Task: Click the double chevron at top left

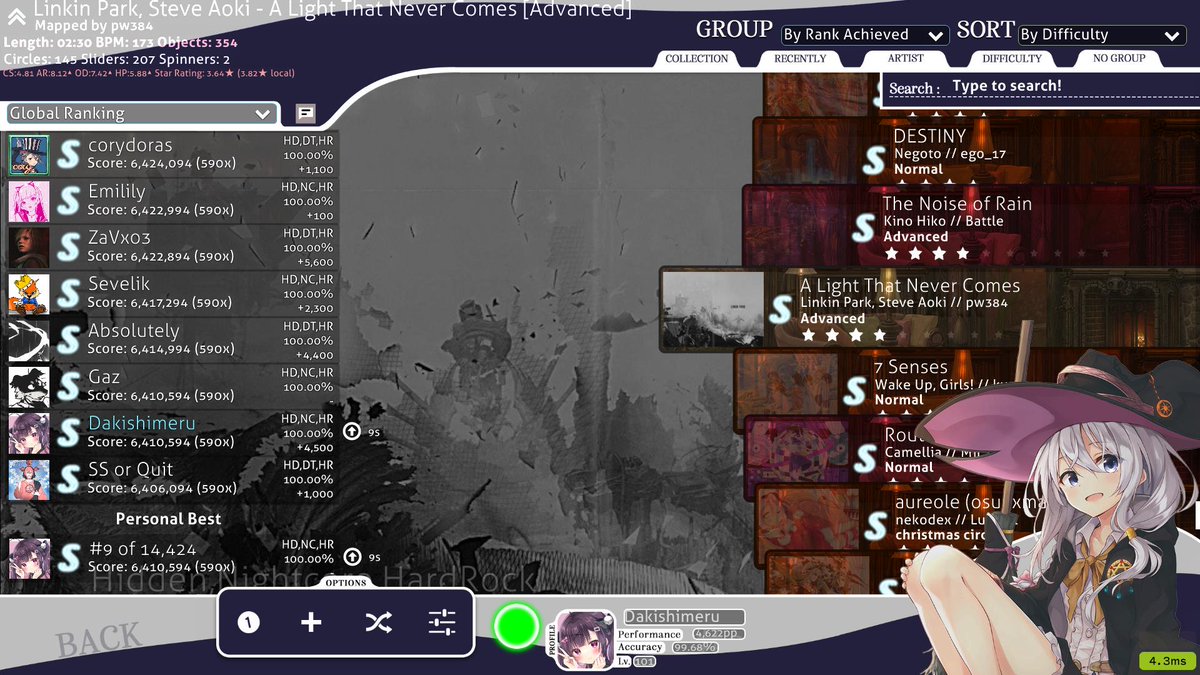Action: tap(17, 18)
